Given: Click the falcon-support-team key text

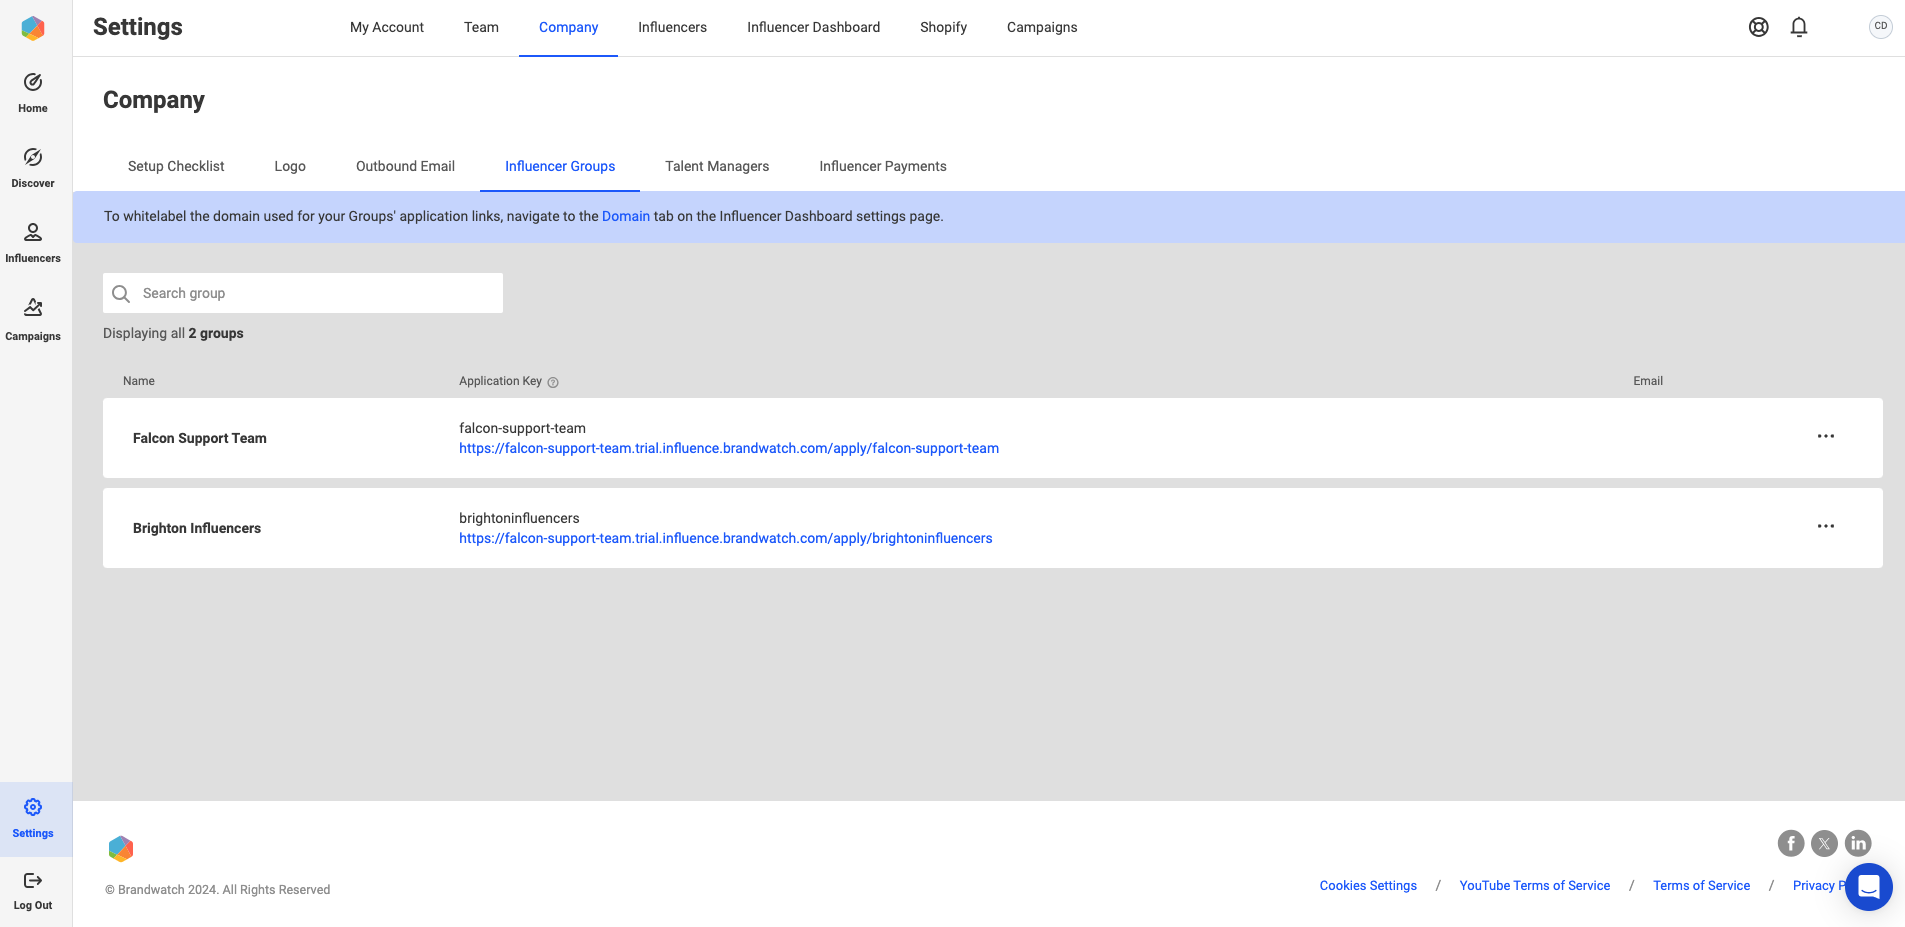Looking at the screenshot, I should click(x=522, y=428).
